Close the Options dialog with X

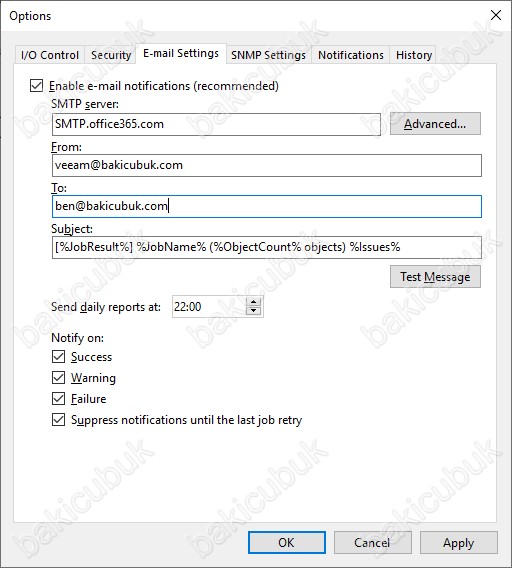(x=496, y=15)
